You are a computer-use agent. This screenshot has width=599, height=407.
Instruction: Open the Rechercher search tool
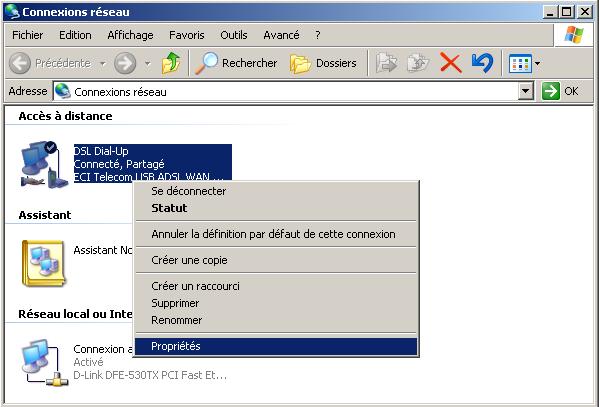pos(236,63)
